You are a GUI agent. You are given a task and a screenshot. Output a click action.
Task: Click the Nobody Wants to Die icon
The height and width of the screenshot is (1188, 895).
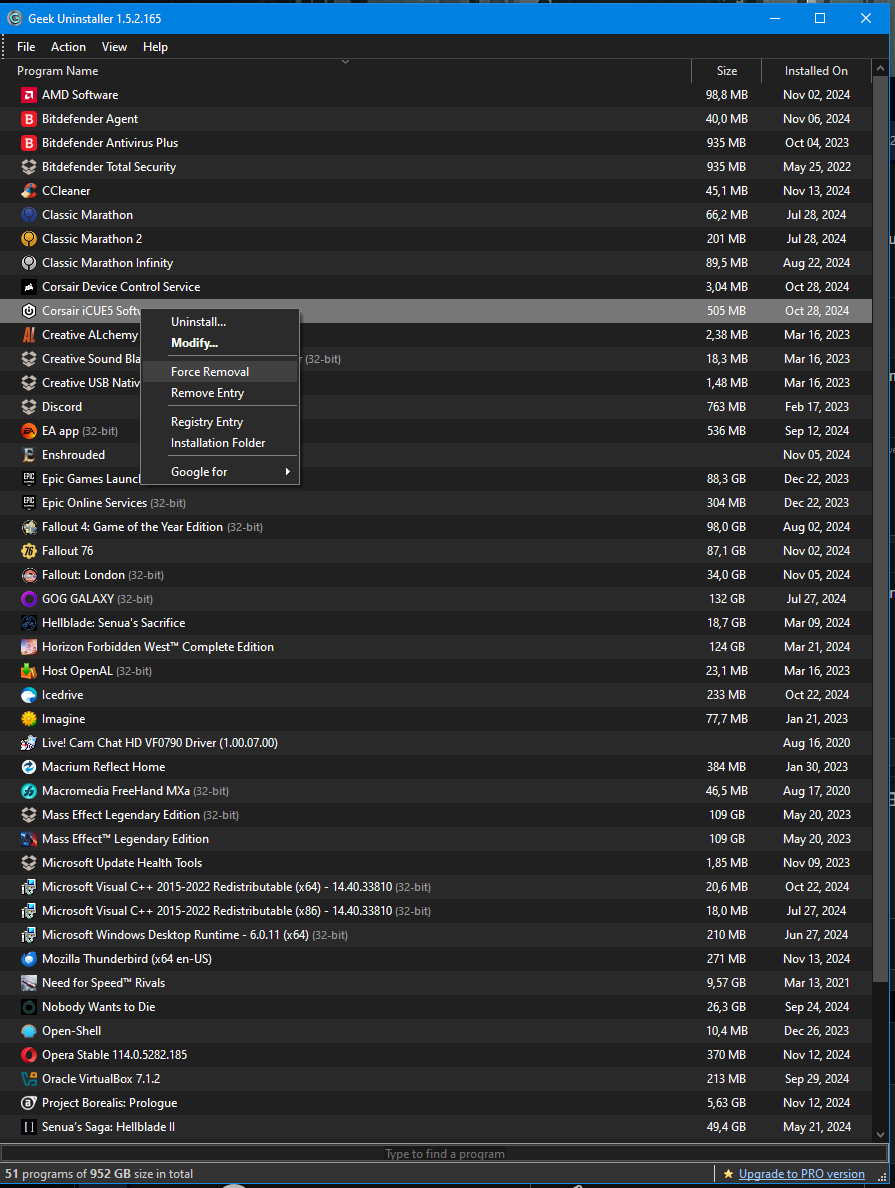point(29,1007)
